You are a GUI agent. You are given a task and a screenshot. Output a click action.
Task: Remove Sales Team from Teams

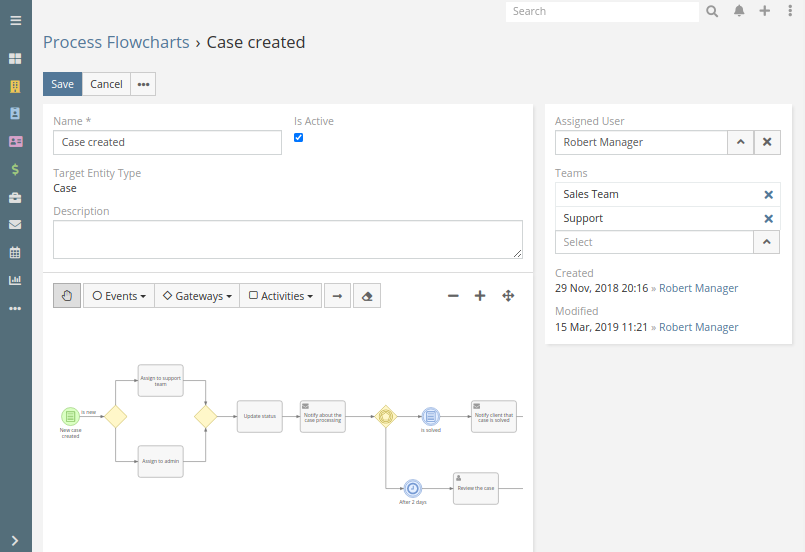tap(769, 195)
